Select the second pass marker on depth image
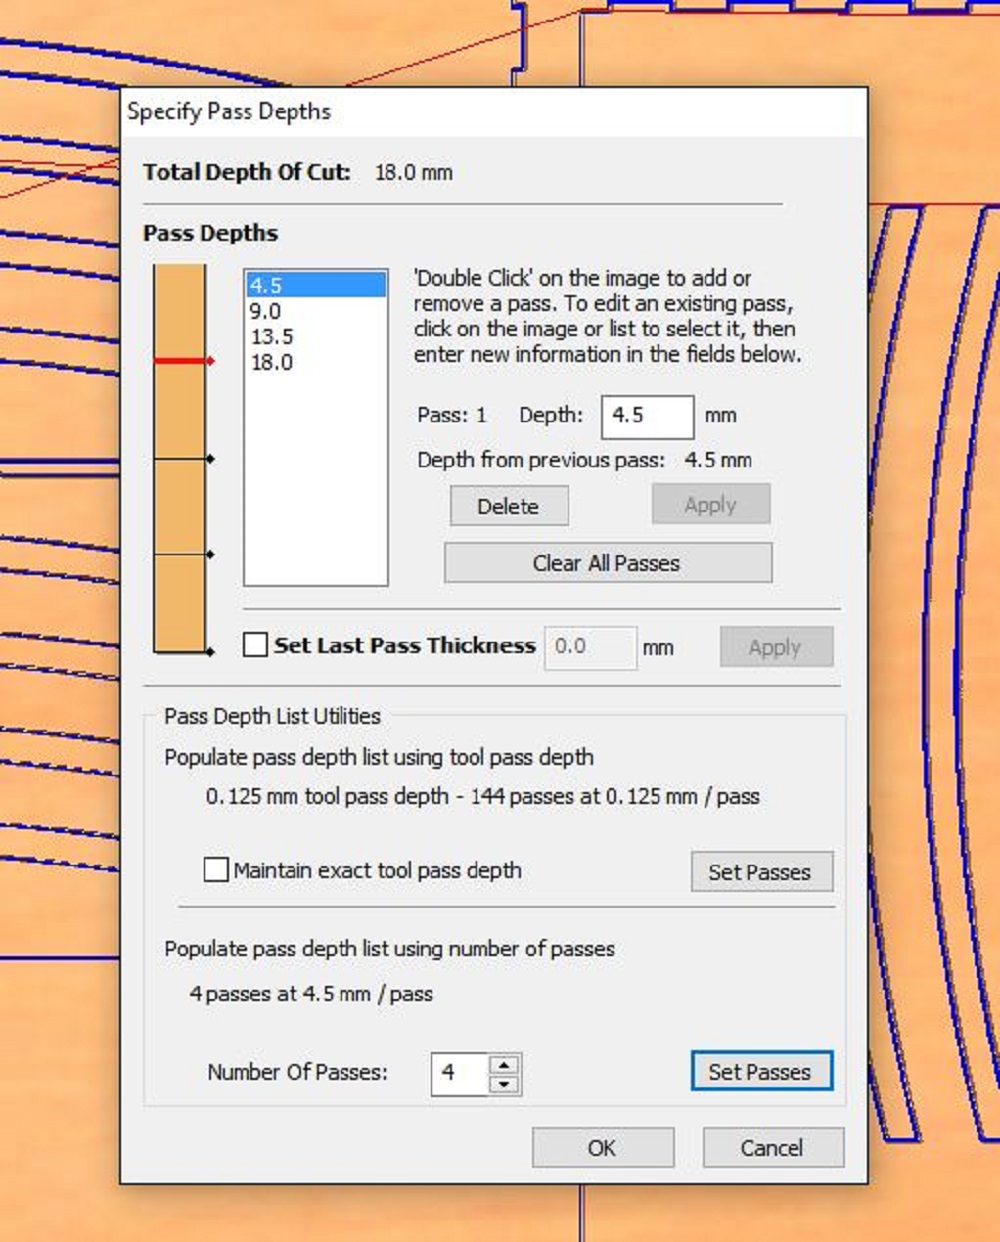Screen dimensions: 1000x1242 [184, 459]
